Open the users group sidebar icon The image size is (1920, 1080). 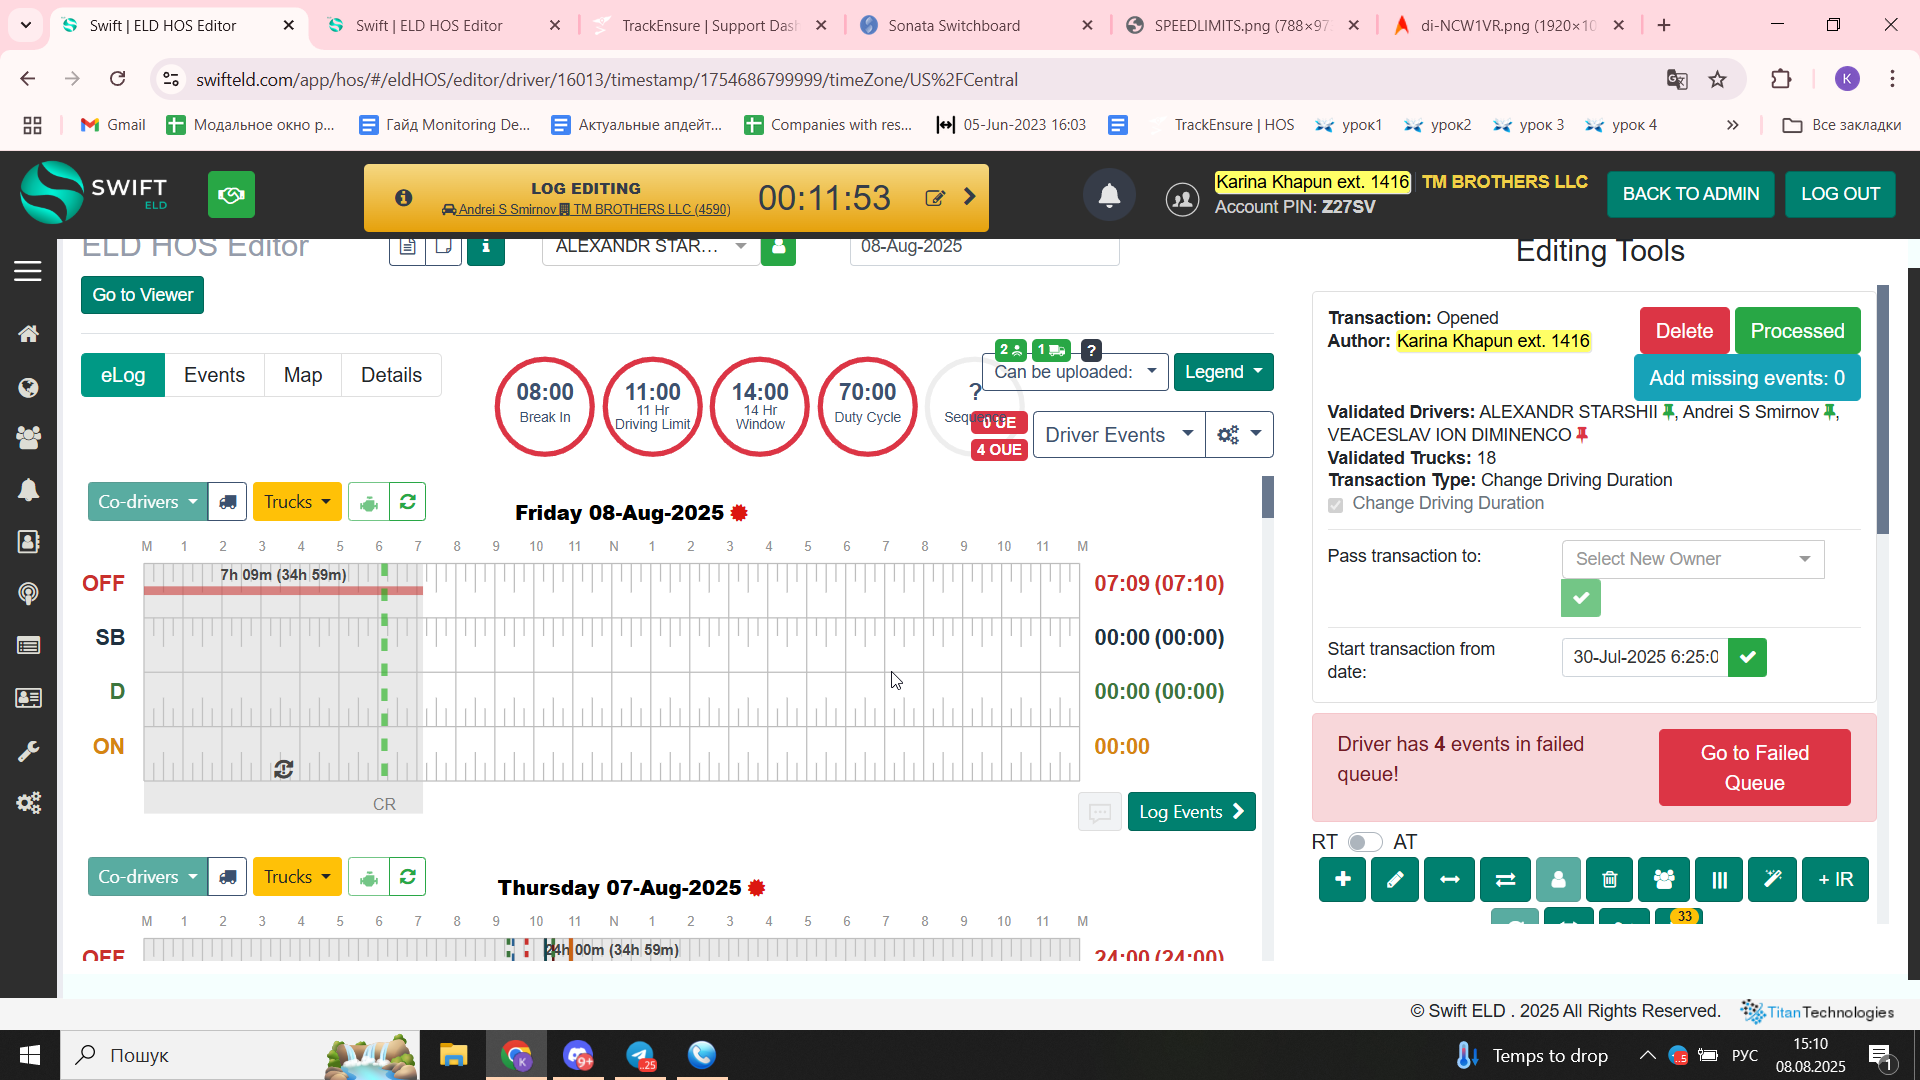tap(28, 437)
